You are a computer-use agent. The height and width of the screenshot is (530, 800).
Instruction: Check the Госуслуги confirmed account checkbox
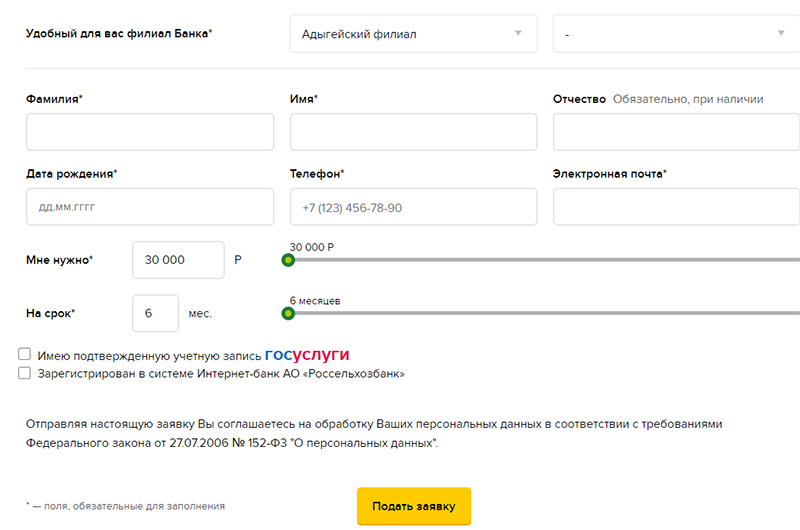tap(25, 354)
